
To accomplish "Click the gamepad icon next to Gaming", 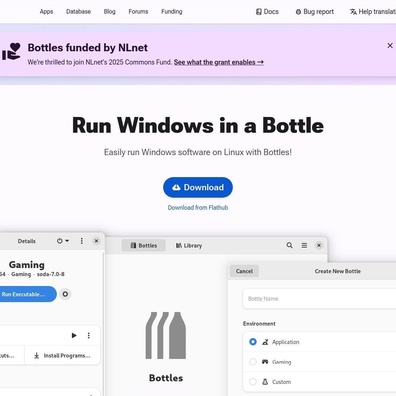I will coord(265,362).
